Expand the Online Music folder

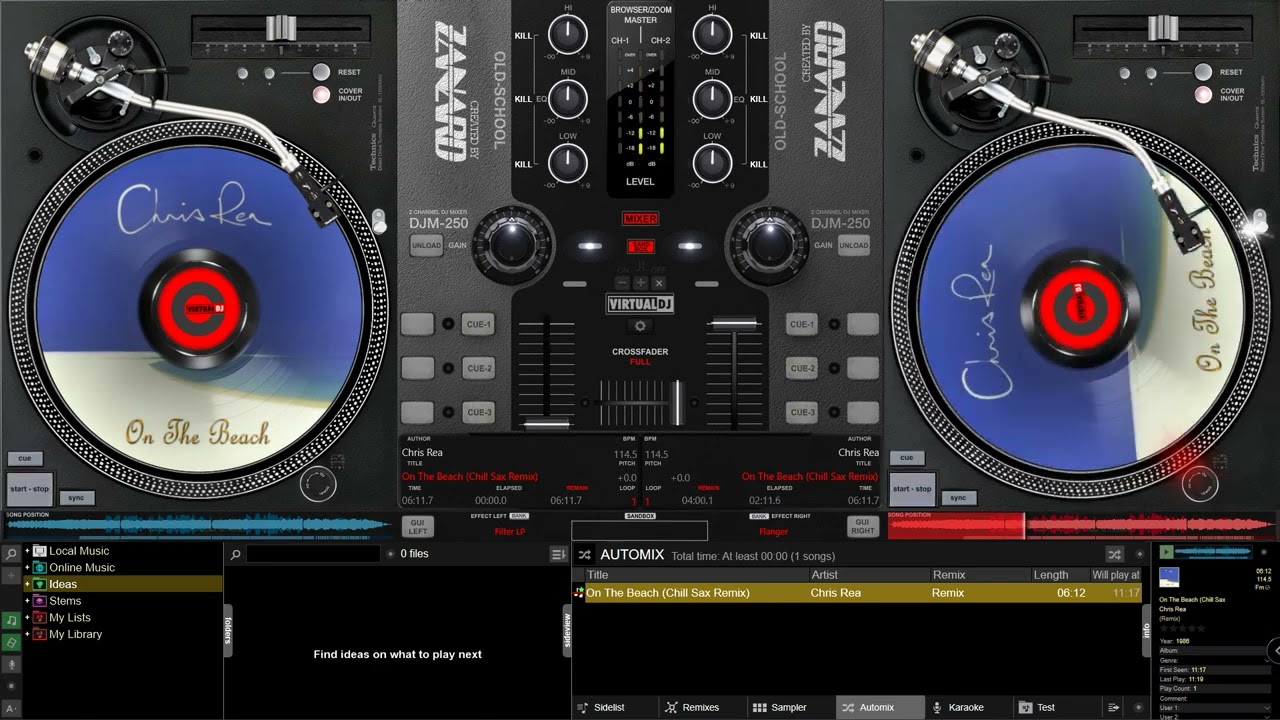tap(27, 568)
